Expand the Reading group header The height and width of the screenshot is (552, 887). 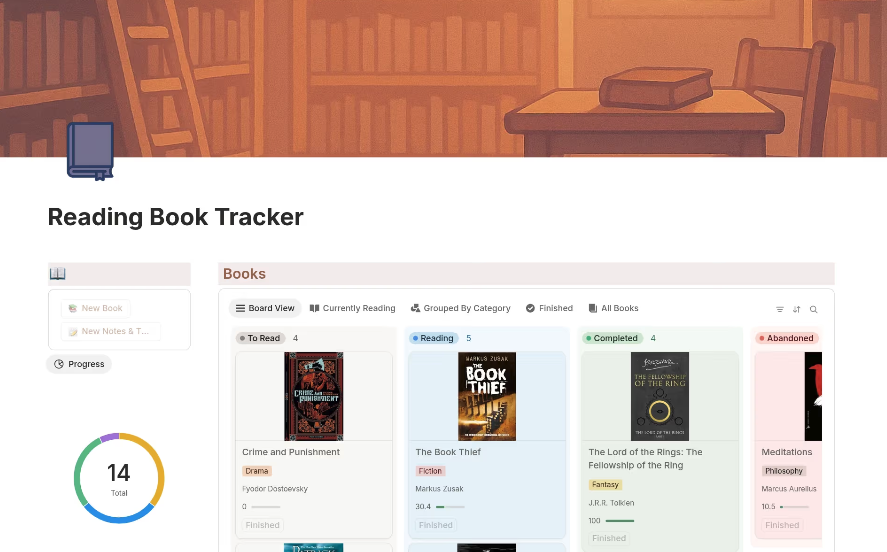tap(435, 338)
